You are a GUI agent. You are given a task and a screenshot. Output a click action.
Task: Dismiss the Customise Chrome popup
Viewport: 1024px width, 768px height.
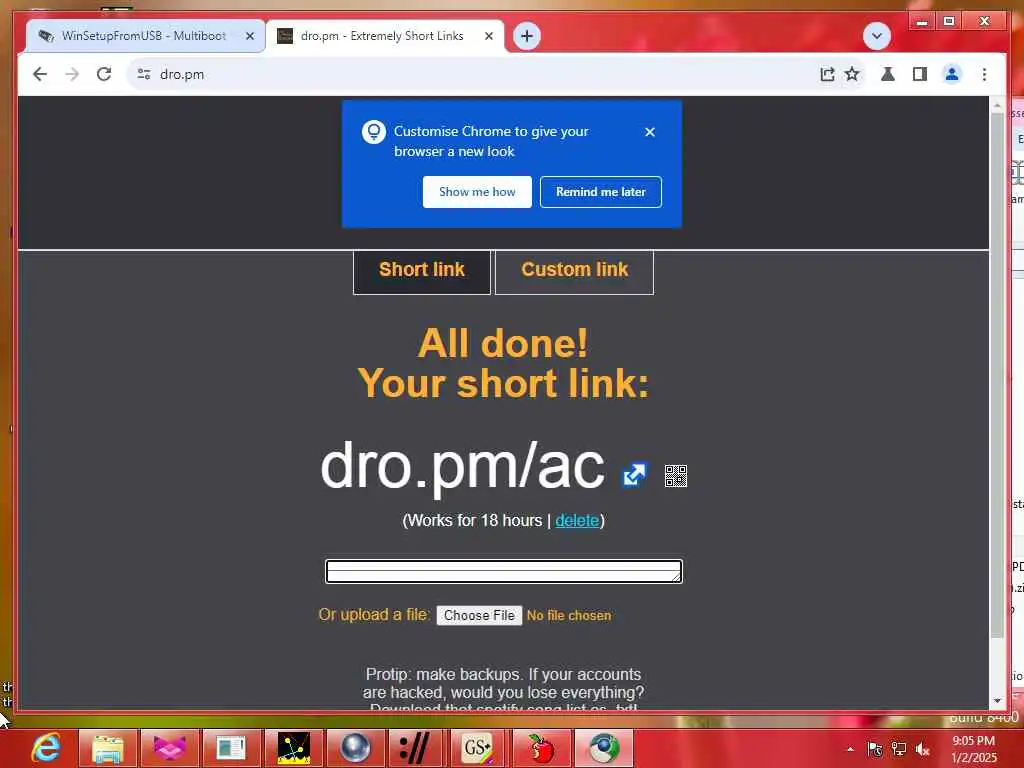(x=650, y=132)
